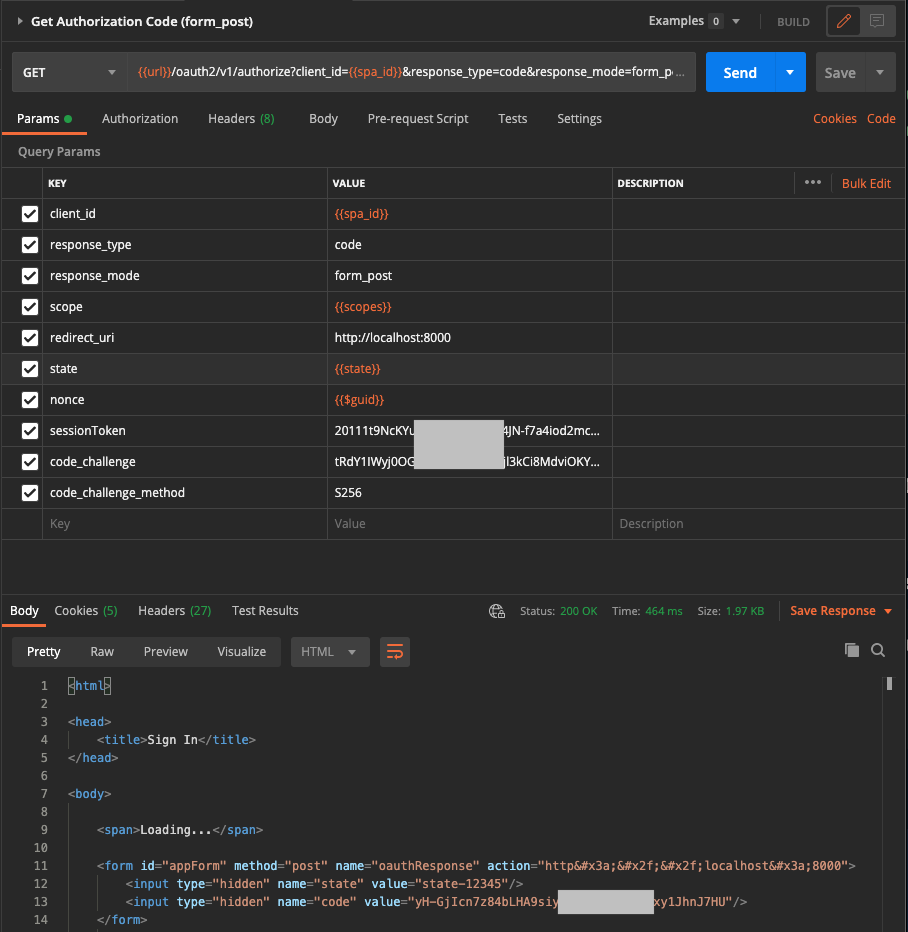Uncheck the response_mode parameter checkbox

pyautogui.click(x=30, y=276)
